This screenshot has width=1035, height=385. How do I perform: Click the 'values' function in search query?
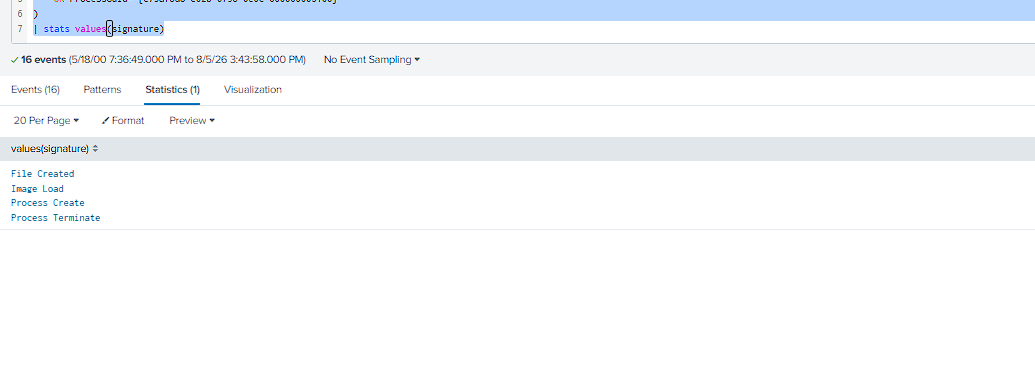(x=90, y=29)
